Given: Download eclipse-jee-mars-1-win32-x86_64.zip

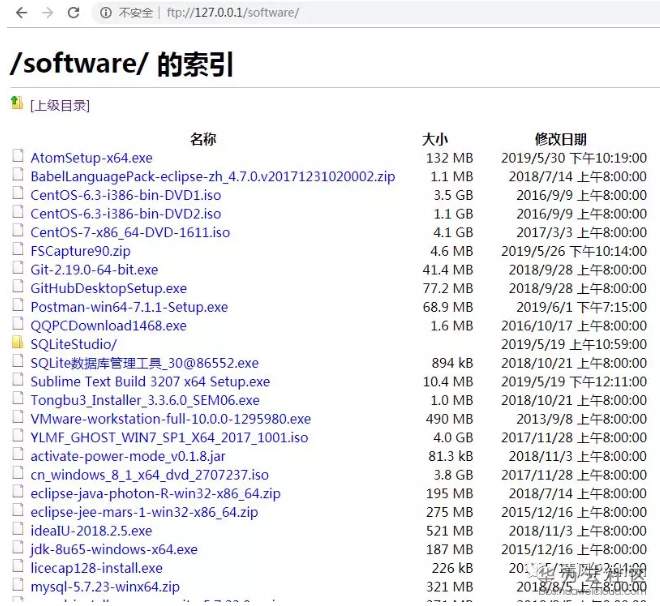Looking at the screenshot, I should tap(144, 512).
